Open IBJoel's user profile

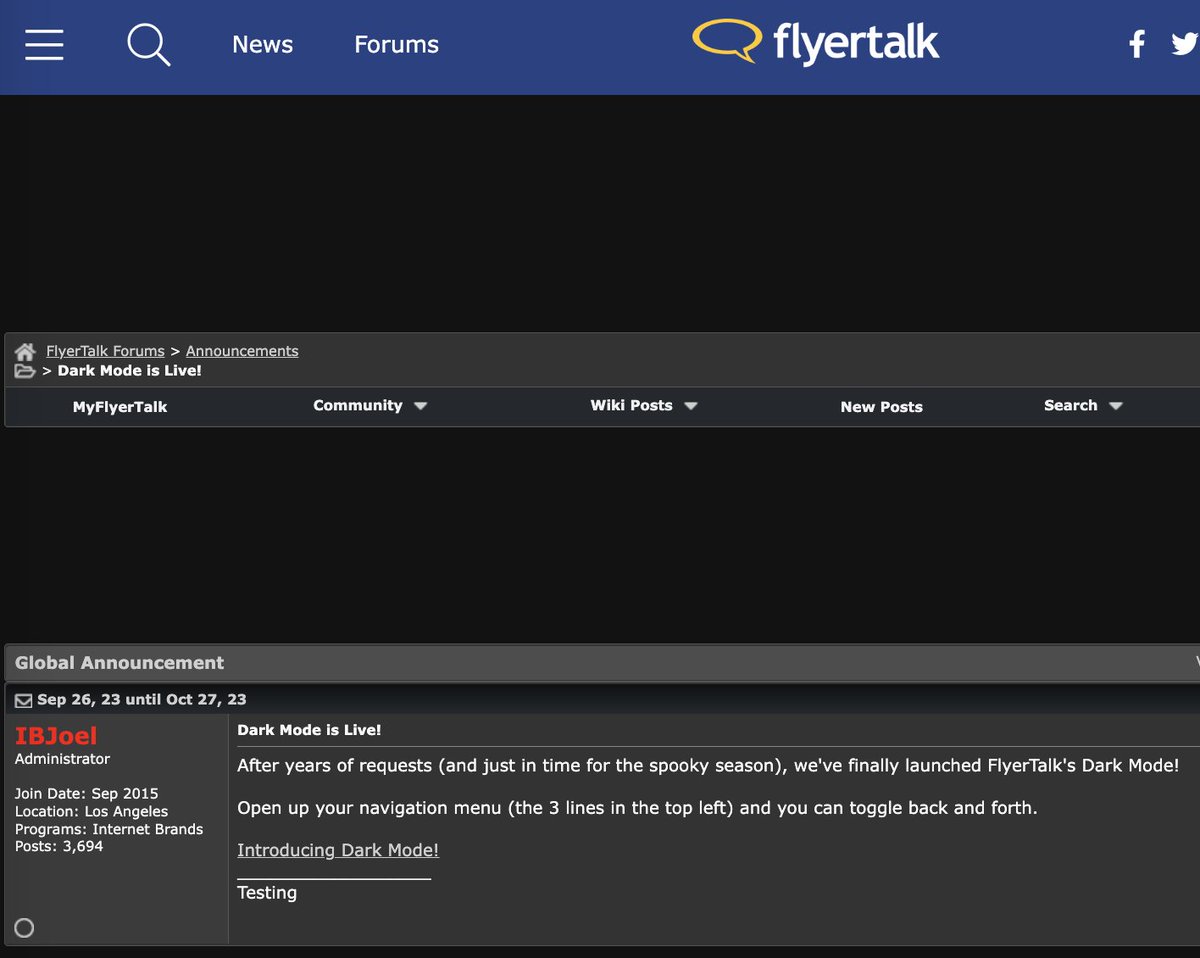[56, 736]
